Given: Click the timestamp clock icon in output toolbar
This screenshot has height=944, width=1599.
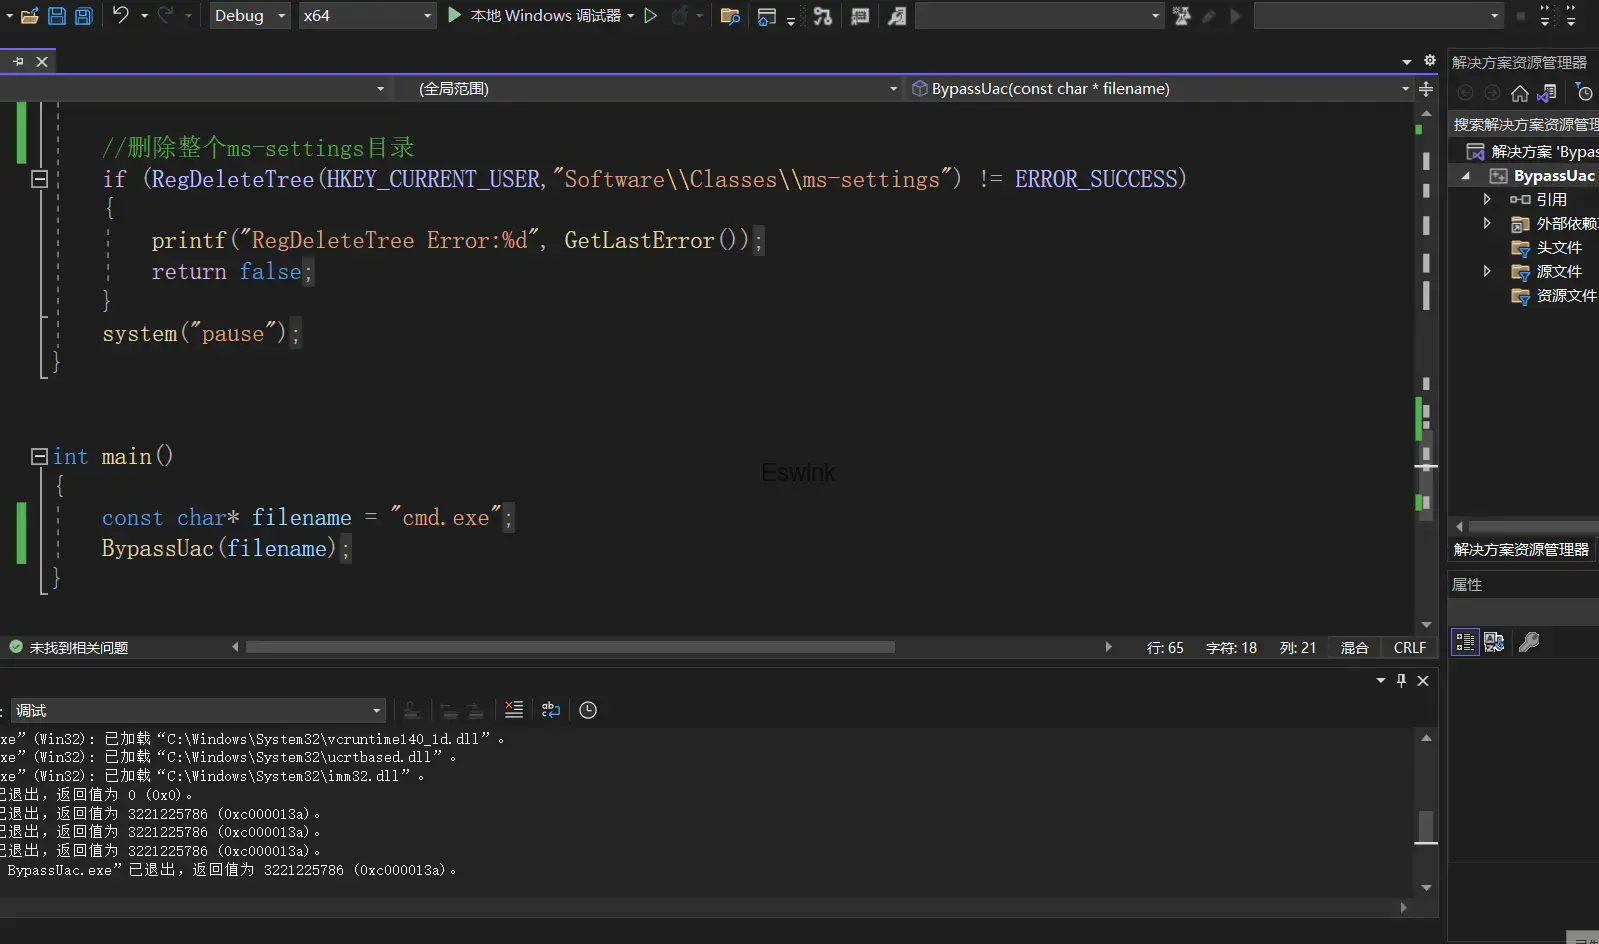Looking at the screenshot, I should (588, 710).
